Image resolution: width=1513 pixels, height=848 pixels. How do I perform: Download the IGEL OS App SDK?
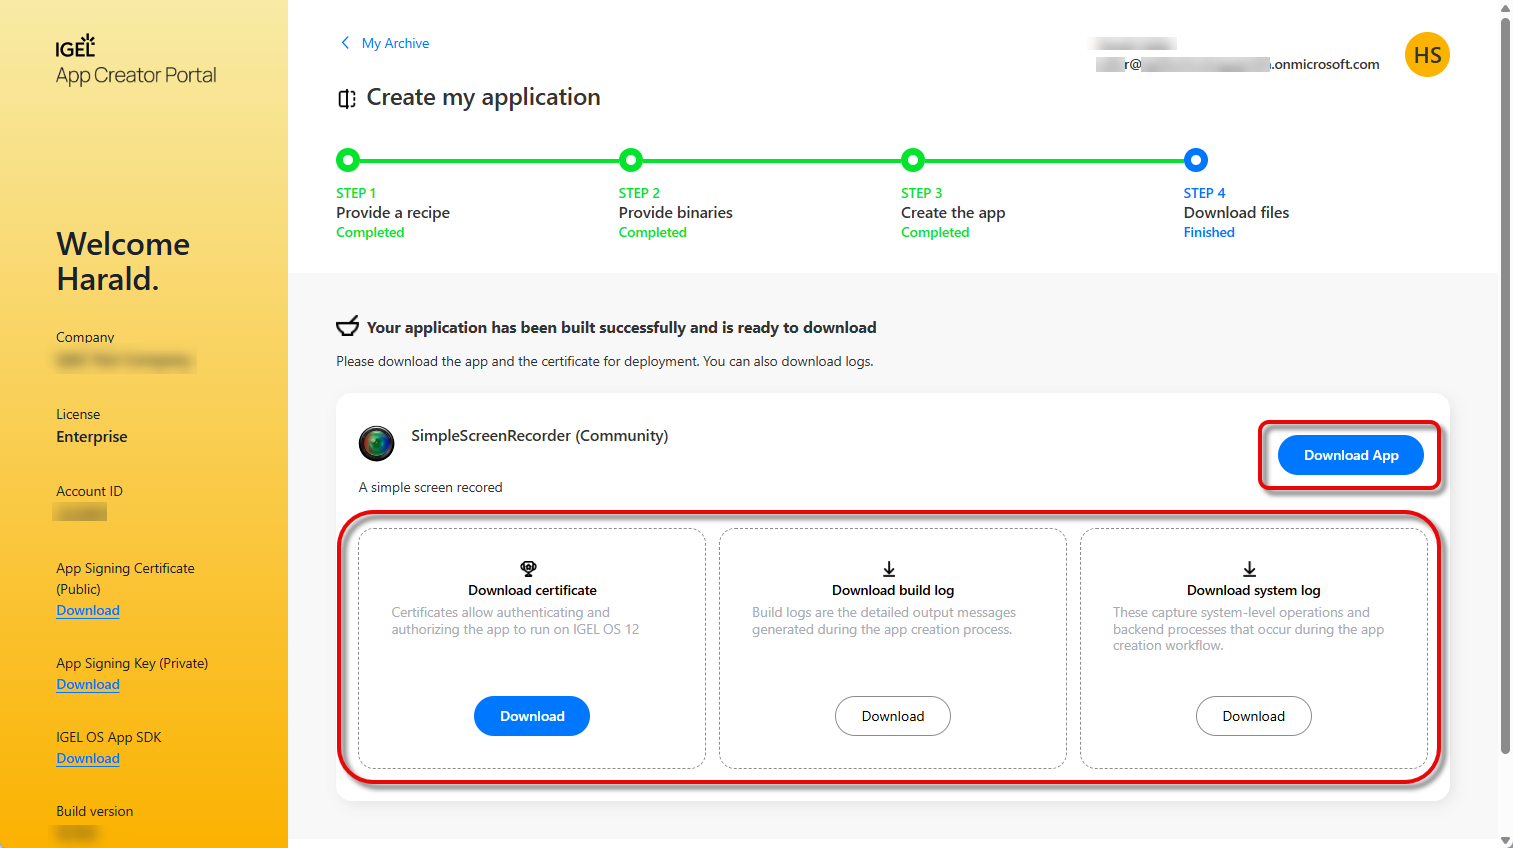[88, 758]
